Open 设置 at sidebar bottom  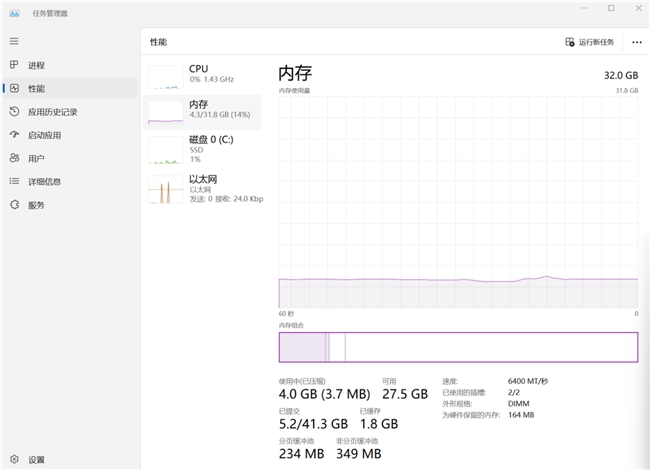(x=70, y=460)
